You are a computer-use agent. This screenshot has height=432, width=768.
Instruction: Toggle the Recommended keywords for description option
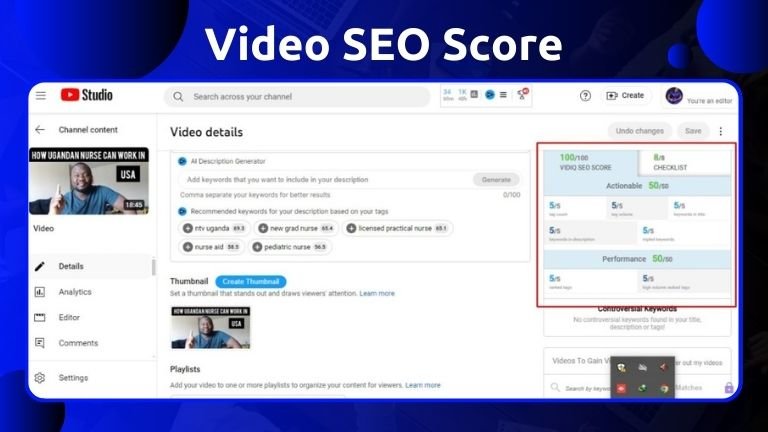point(182,211)
